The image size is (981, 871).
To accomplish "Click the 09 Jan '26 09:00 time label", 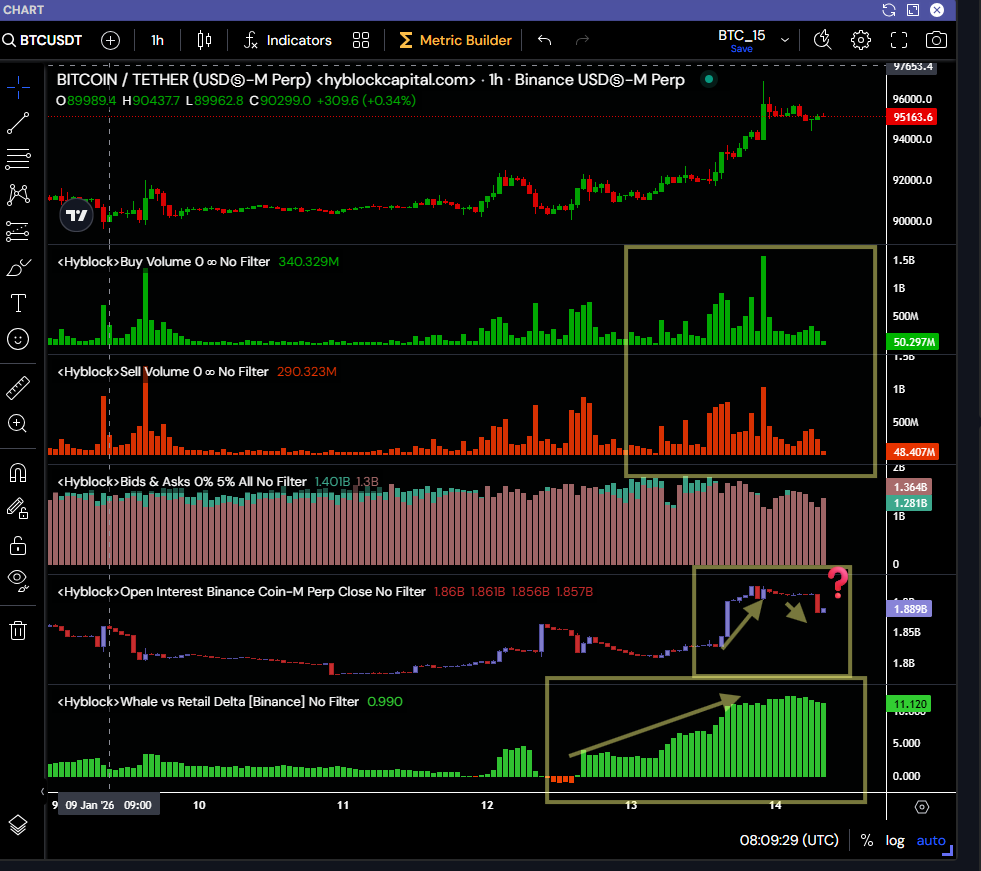I will click(109, 805).
